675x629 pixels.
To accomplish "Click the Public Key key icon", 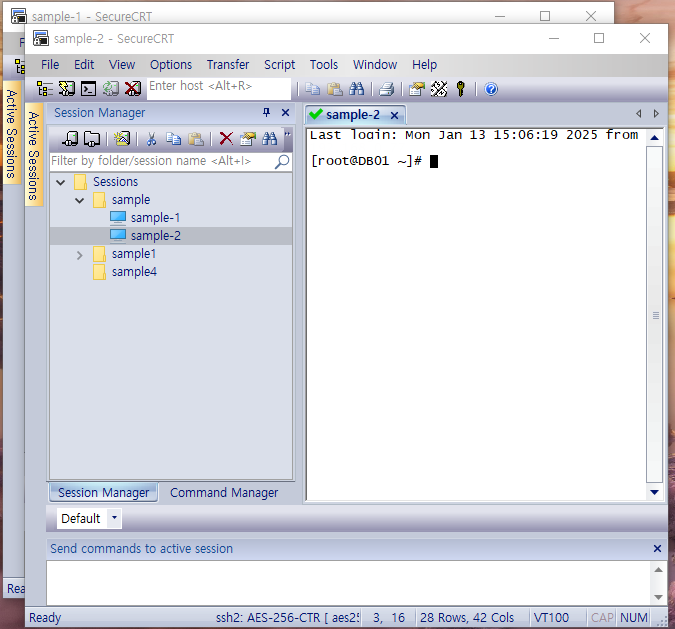I will [461, 89].
